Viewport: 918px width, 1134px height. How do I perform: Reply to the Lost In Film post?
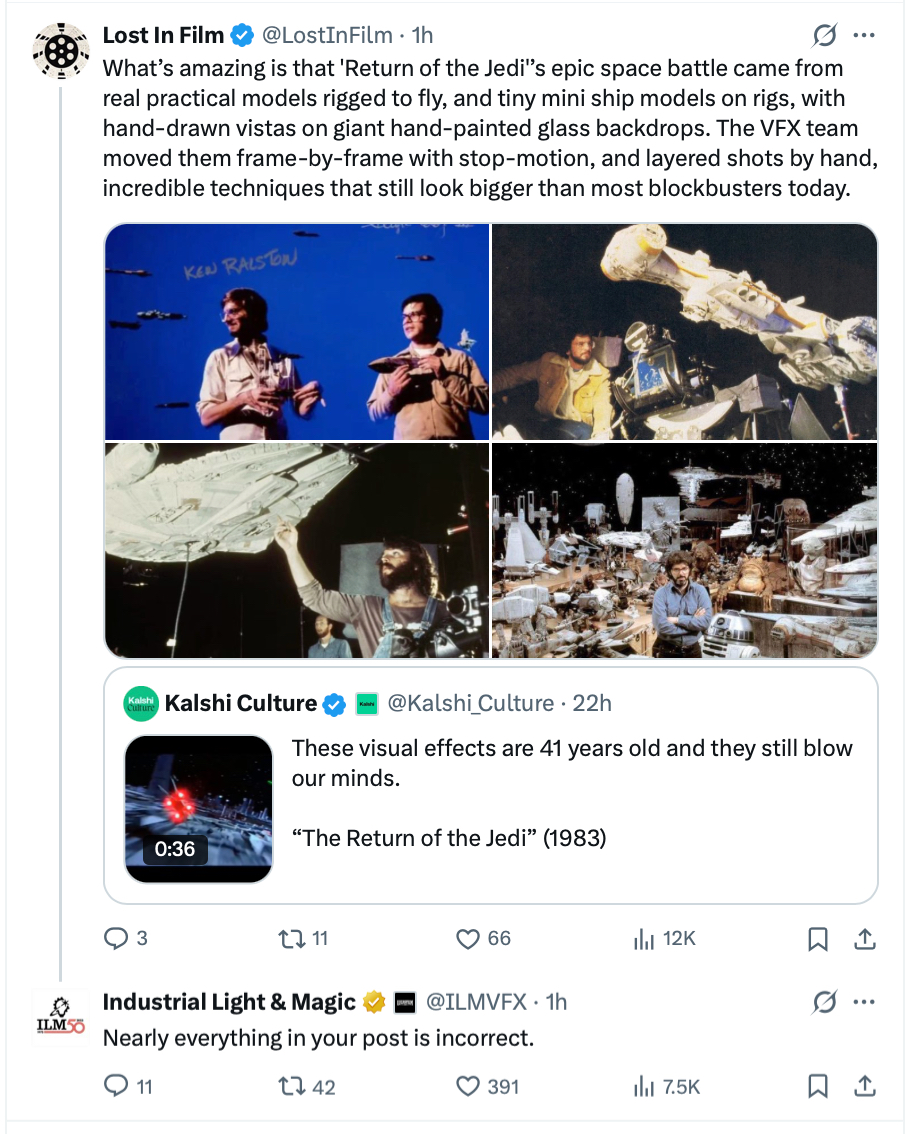pos(117,938)
